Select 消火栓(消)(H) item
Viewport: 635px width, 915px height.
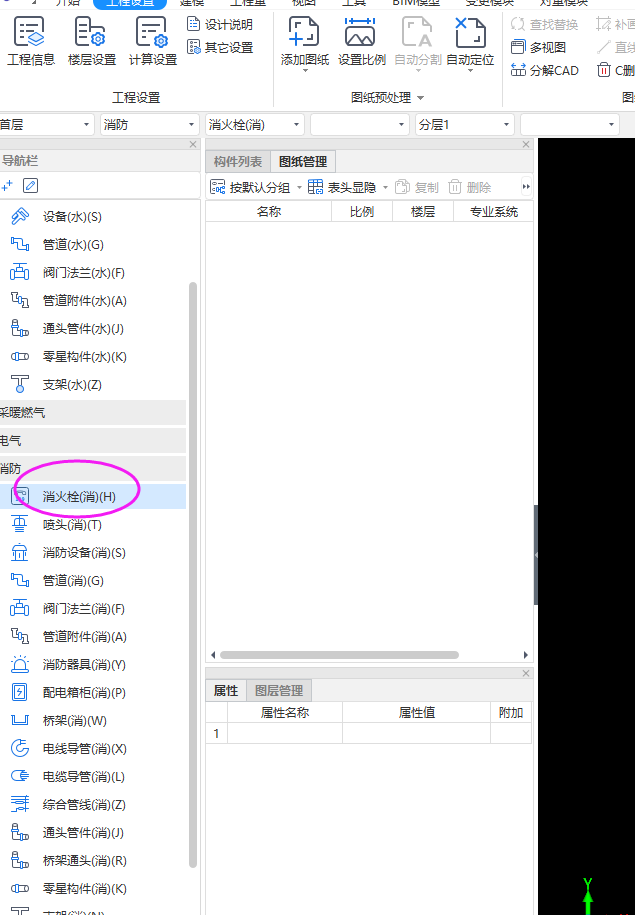[x=93, y=497]
